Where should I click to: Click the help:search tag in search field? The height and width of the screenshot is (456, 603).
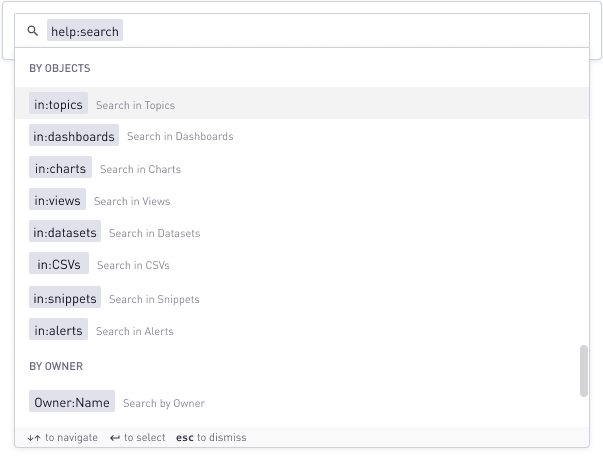[x=85, y=30]
